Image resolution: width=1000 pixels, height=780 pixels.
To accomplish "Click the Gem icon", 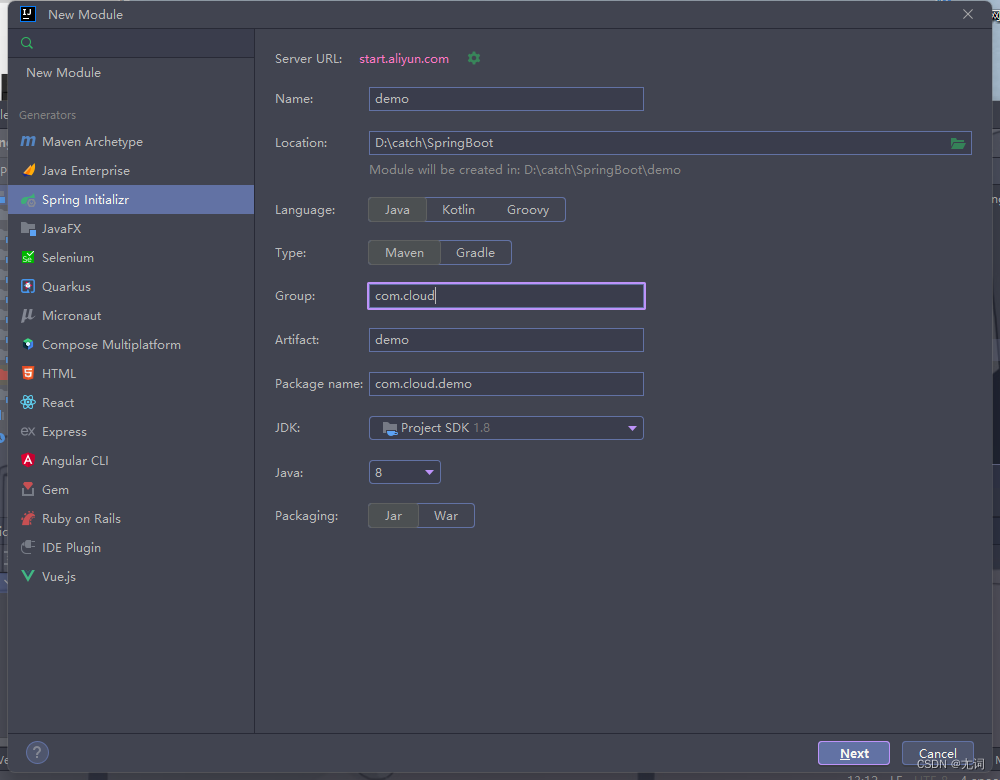I will click(28, 489).
